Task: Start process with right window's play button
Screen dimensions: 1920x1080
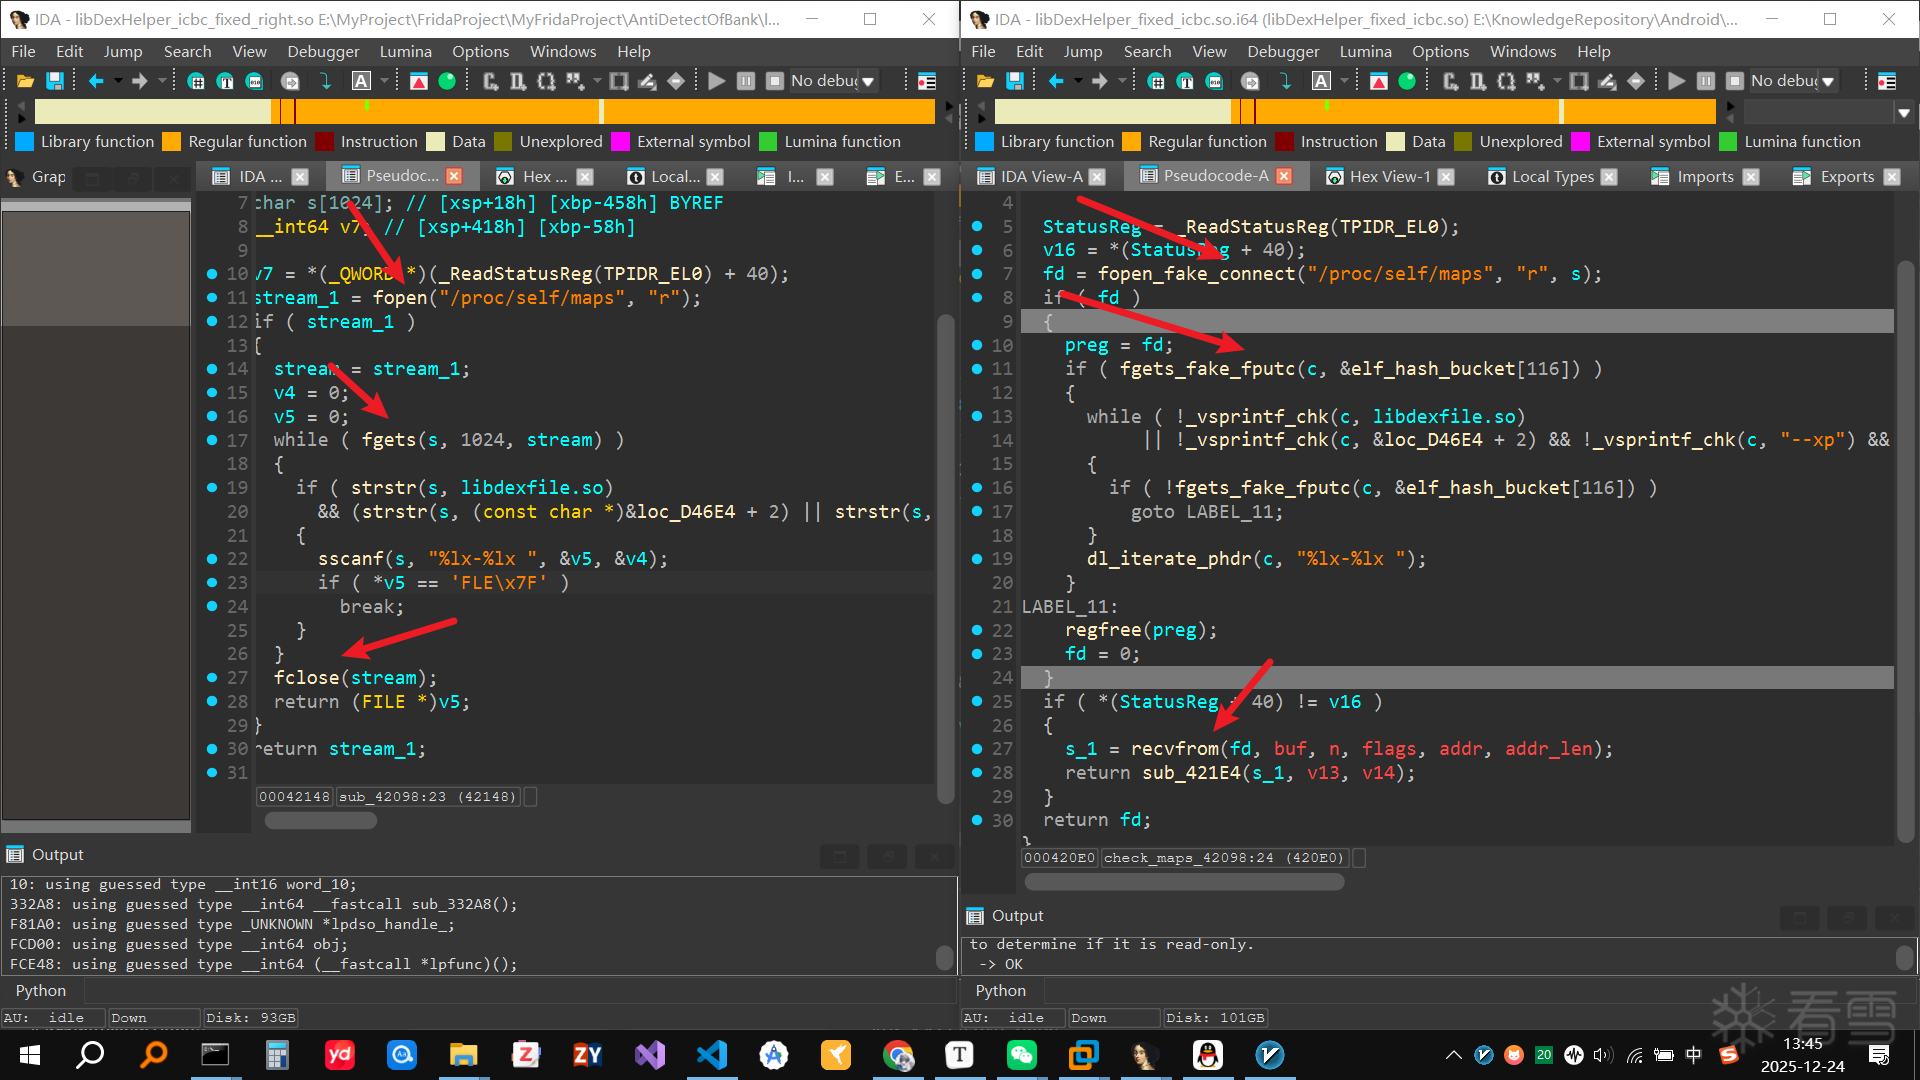Action: (1677, 81)
